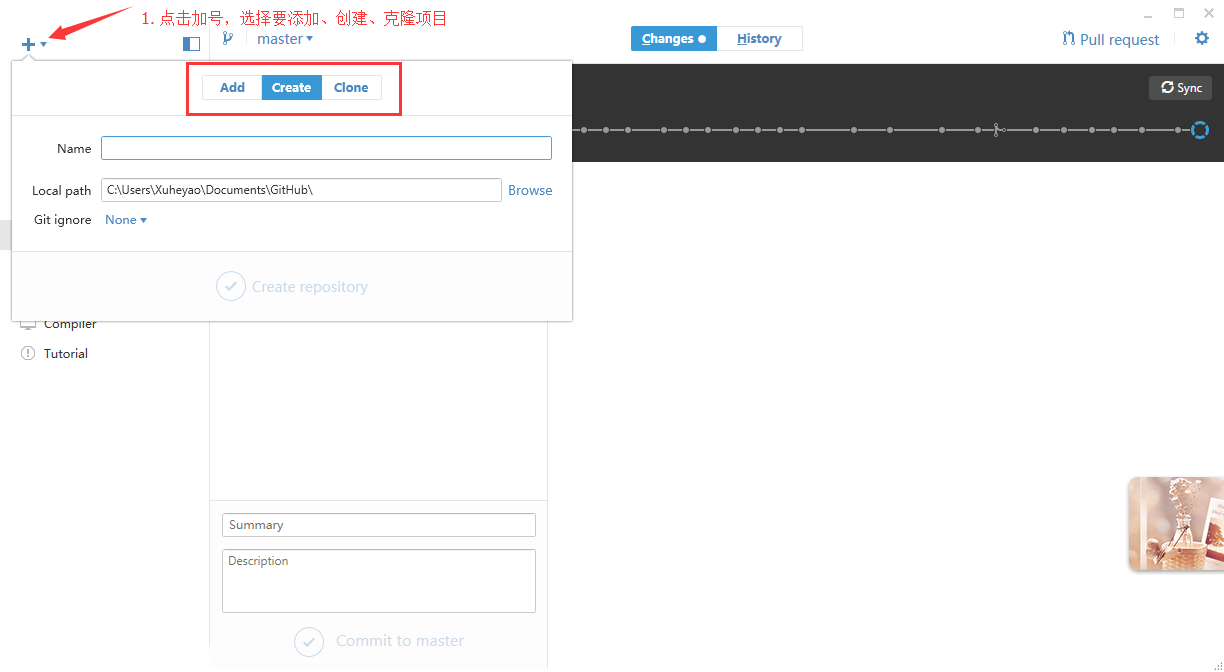Click the circular ring marker ending the timeline

pos(1199,130)
